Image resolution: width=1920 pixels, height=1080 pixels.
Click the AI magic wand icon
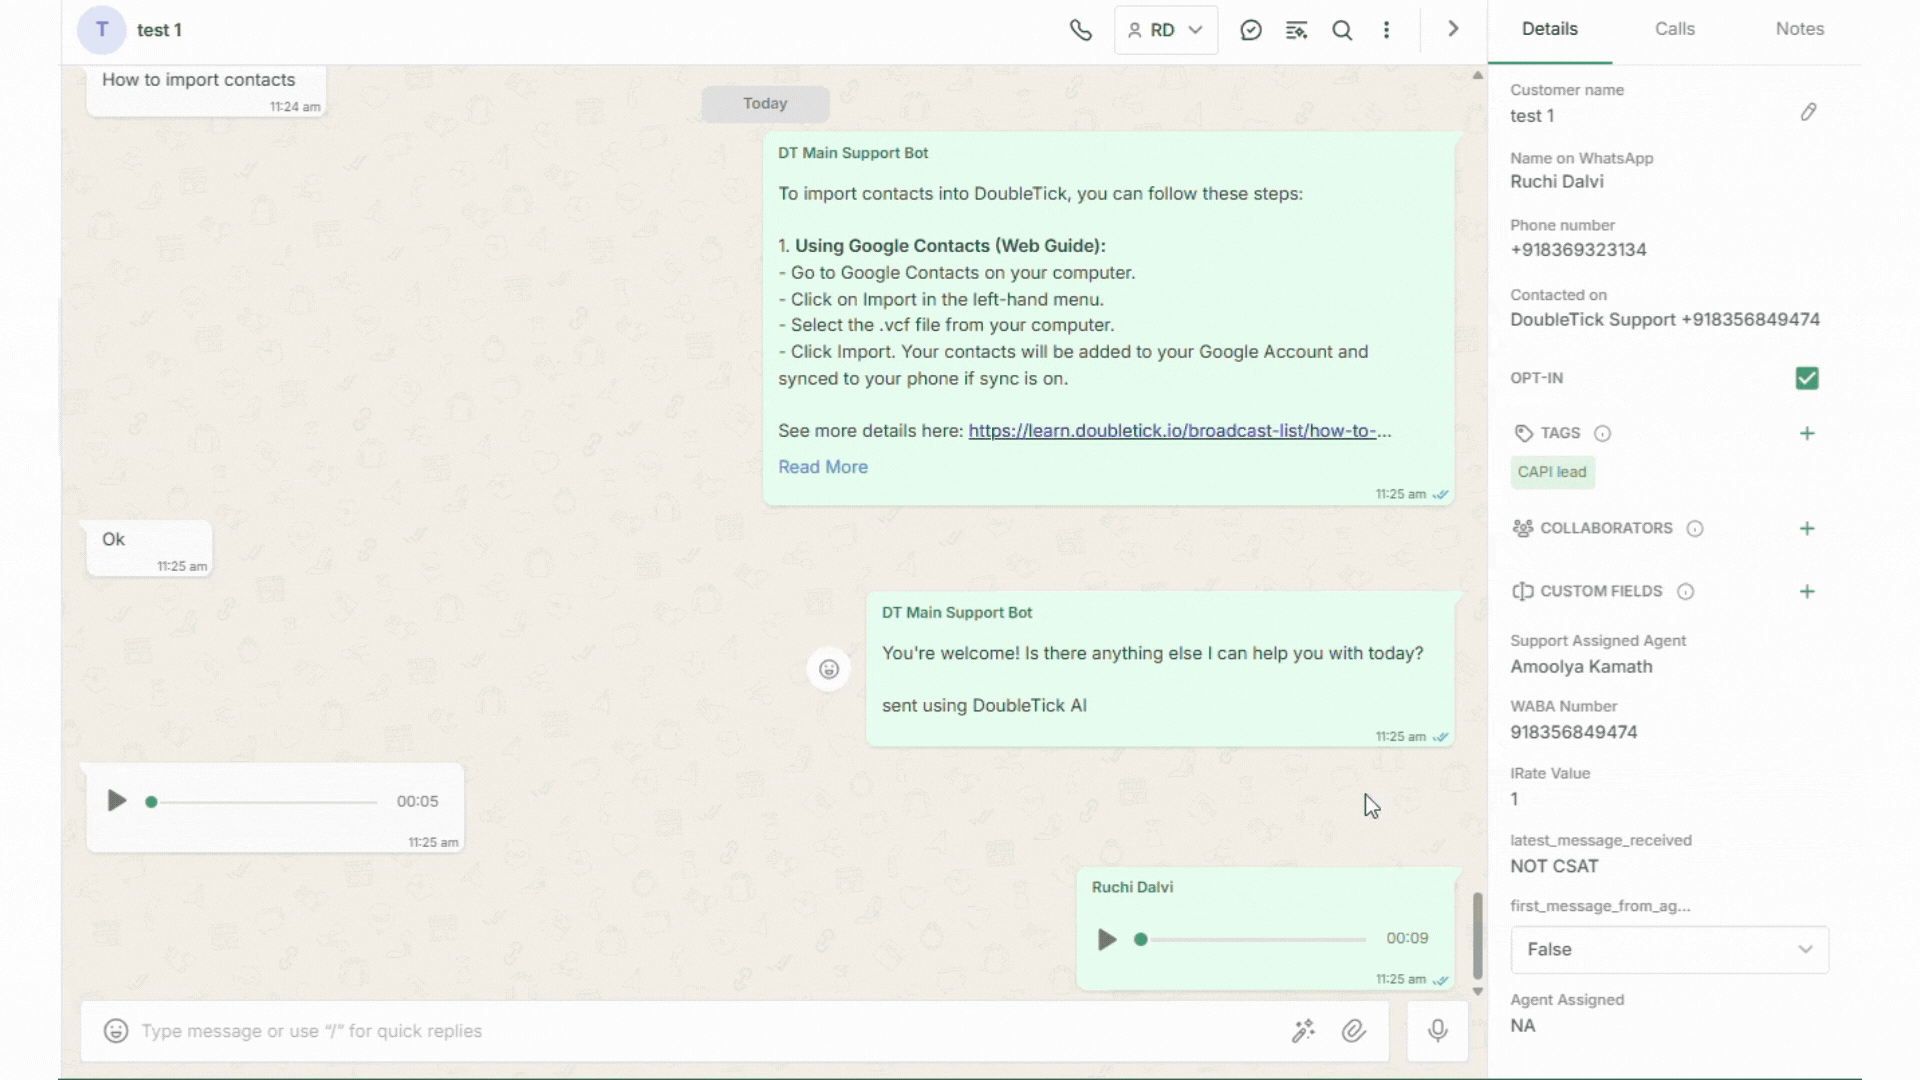[x=1303, y=1031]
